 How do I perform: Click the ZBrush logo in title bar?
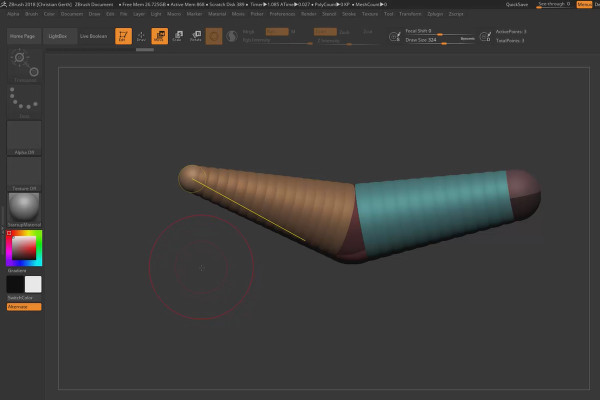[3, 4]
